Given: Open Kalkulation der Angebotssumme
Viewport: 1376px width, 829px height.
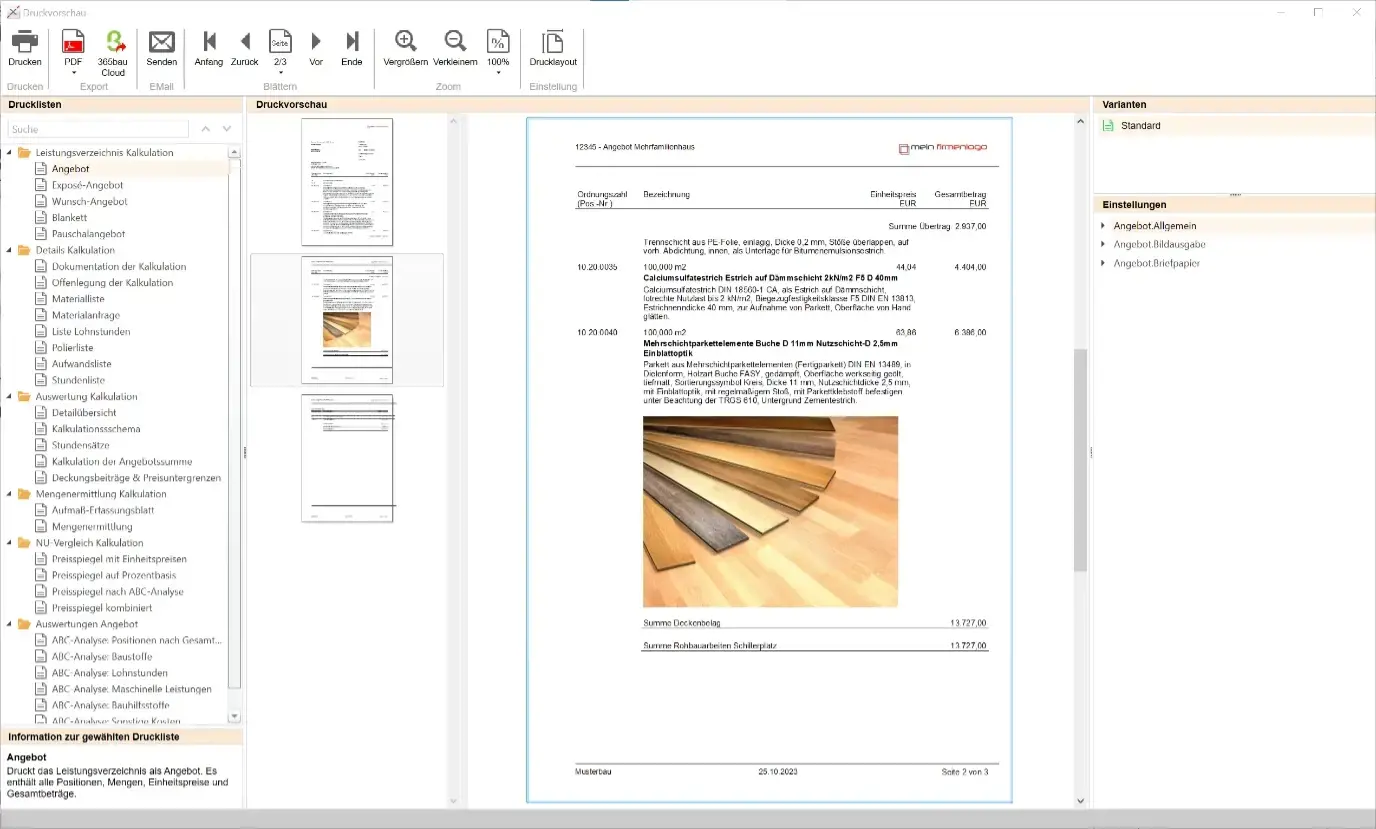Looking at the screenshot, I should click(x=122, y=461).
